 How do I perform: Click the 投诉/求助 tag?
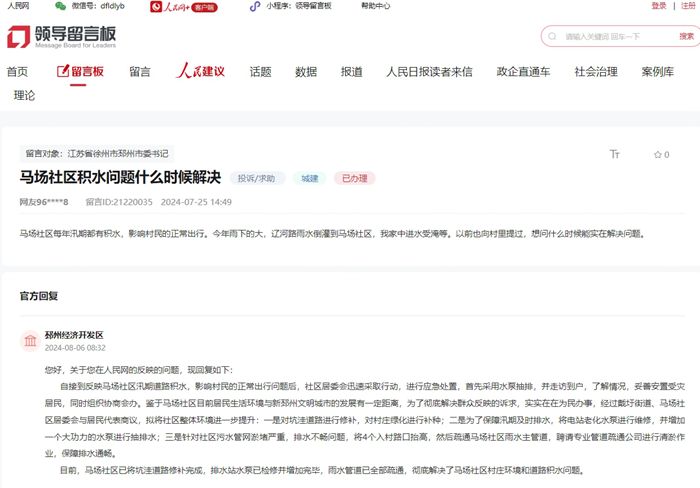(x=256, y=178)
